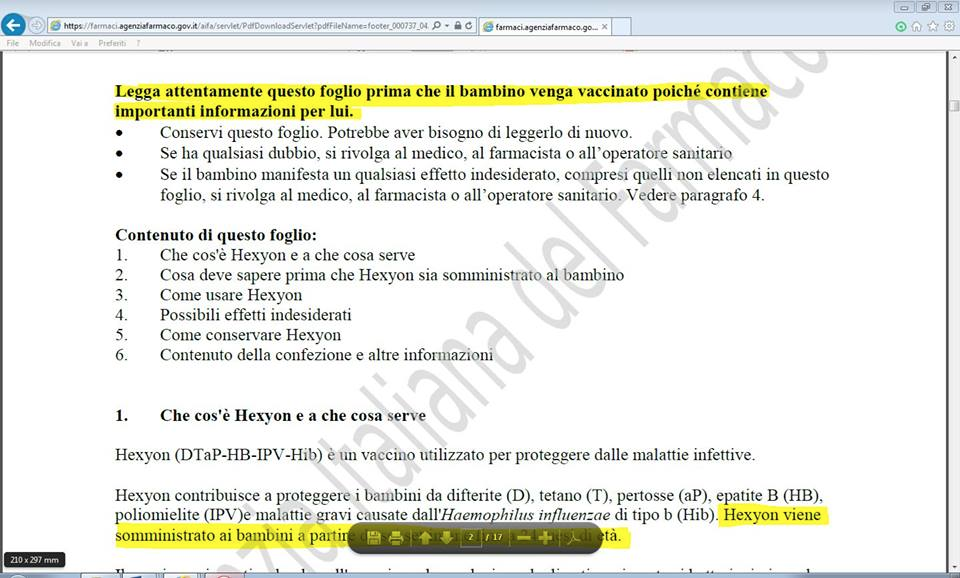Open Favorites with the star icon

pyautogui.click(x=932, y=26)
